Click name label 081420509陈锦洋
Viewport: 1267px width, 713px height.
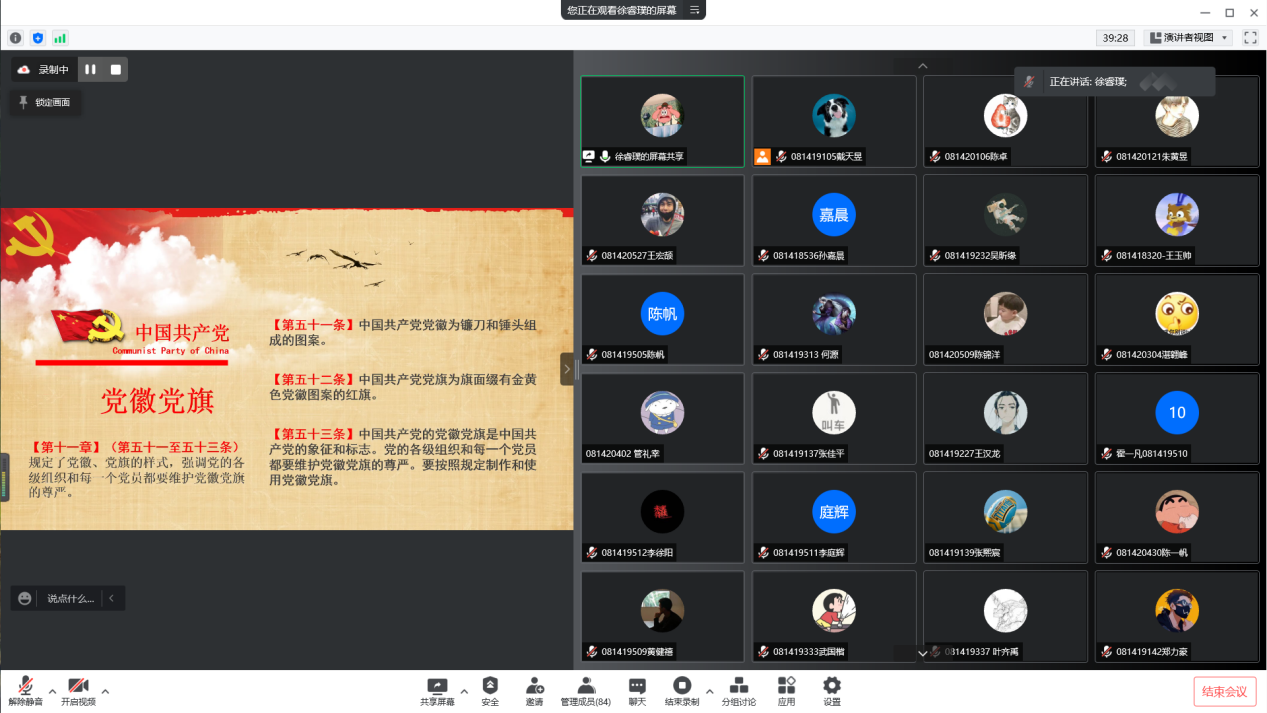point(965,355)
